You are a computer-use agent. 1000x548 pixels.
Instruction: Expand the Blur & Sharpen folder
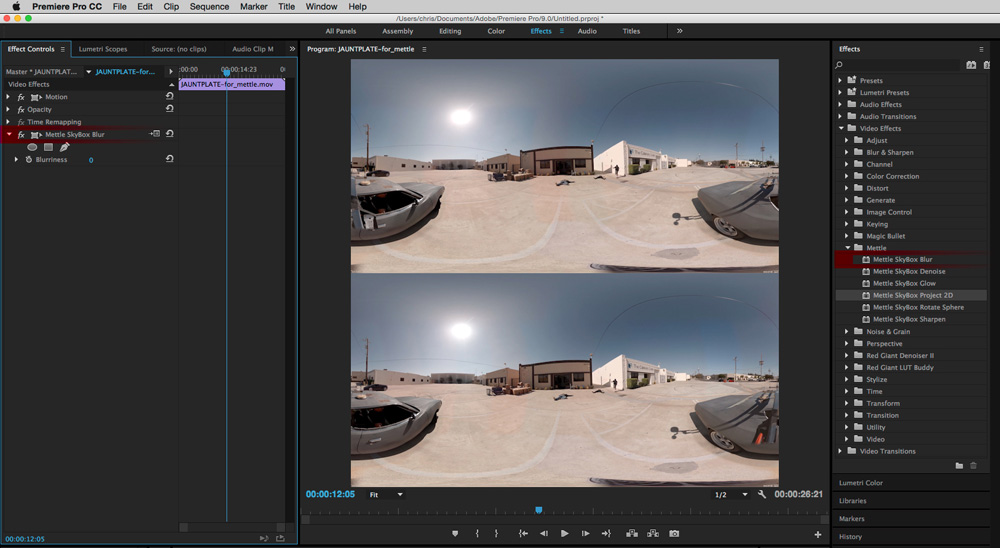tap(846, 152)
